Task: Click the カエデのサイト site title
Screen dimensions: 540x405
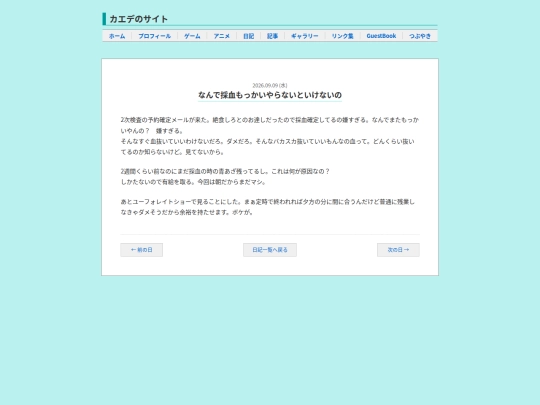Action: click(x=138, y=19)
